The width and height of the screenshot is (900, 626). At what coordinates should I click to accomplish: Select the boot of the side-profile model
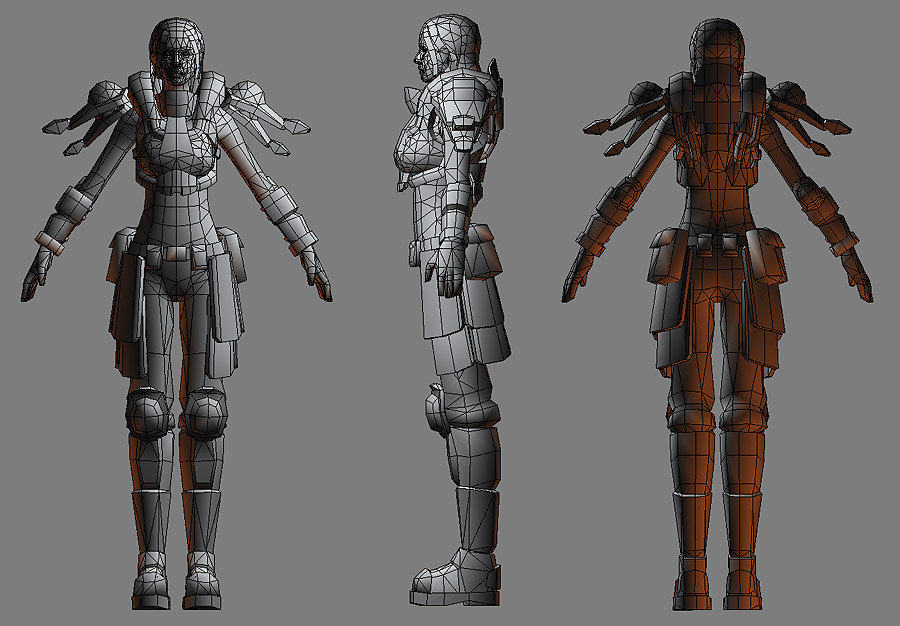tap(455, 576)
